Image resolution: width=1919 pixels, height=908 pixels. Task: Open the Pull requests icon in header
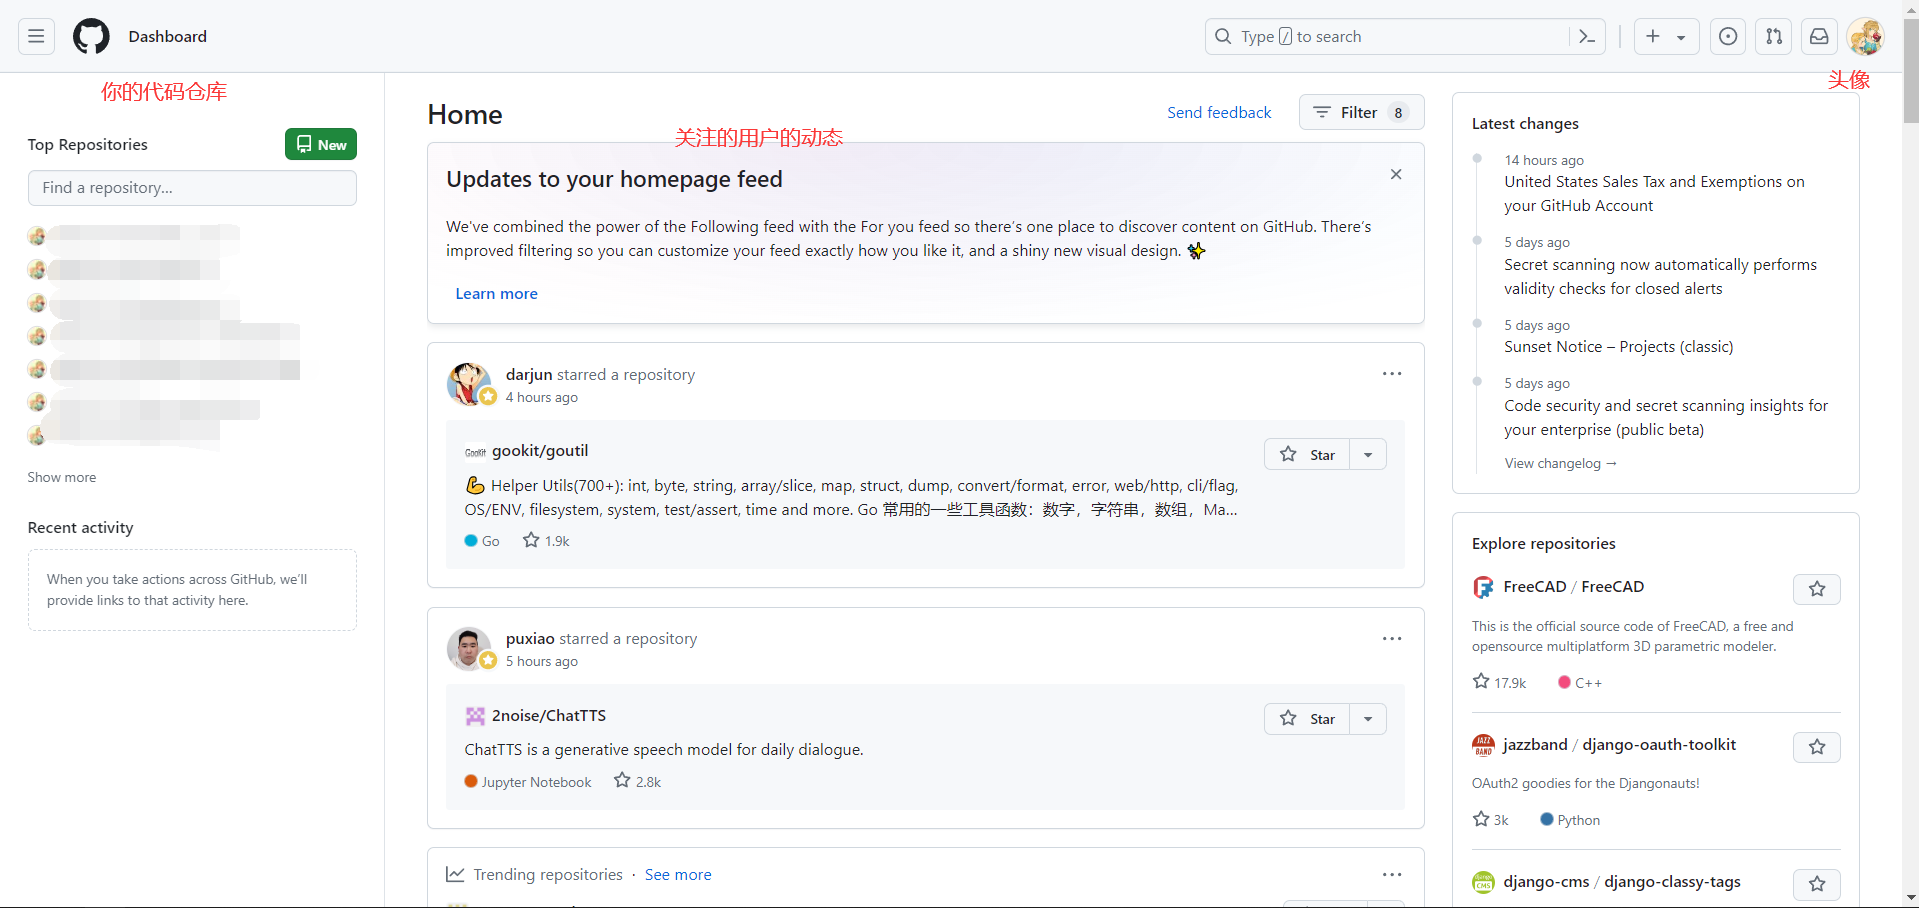(1773, 37)
